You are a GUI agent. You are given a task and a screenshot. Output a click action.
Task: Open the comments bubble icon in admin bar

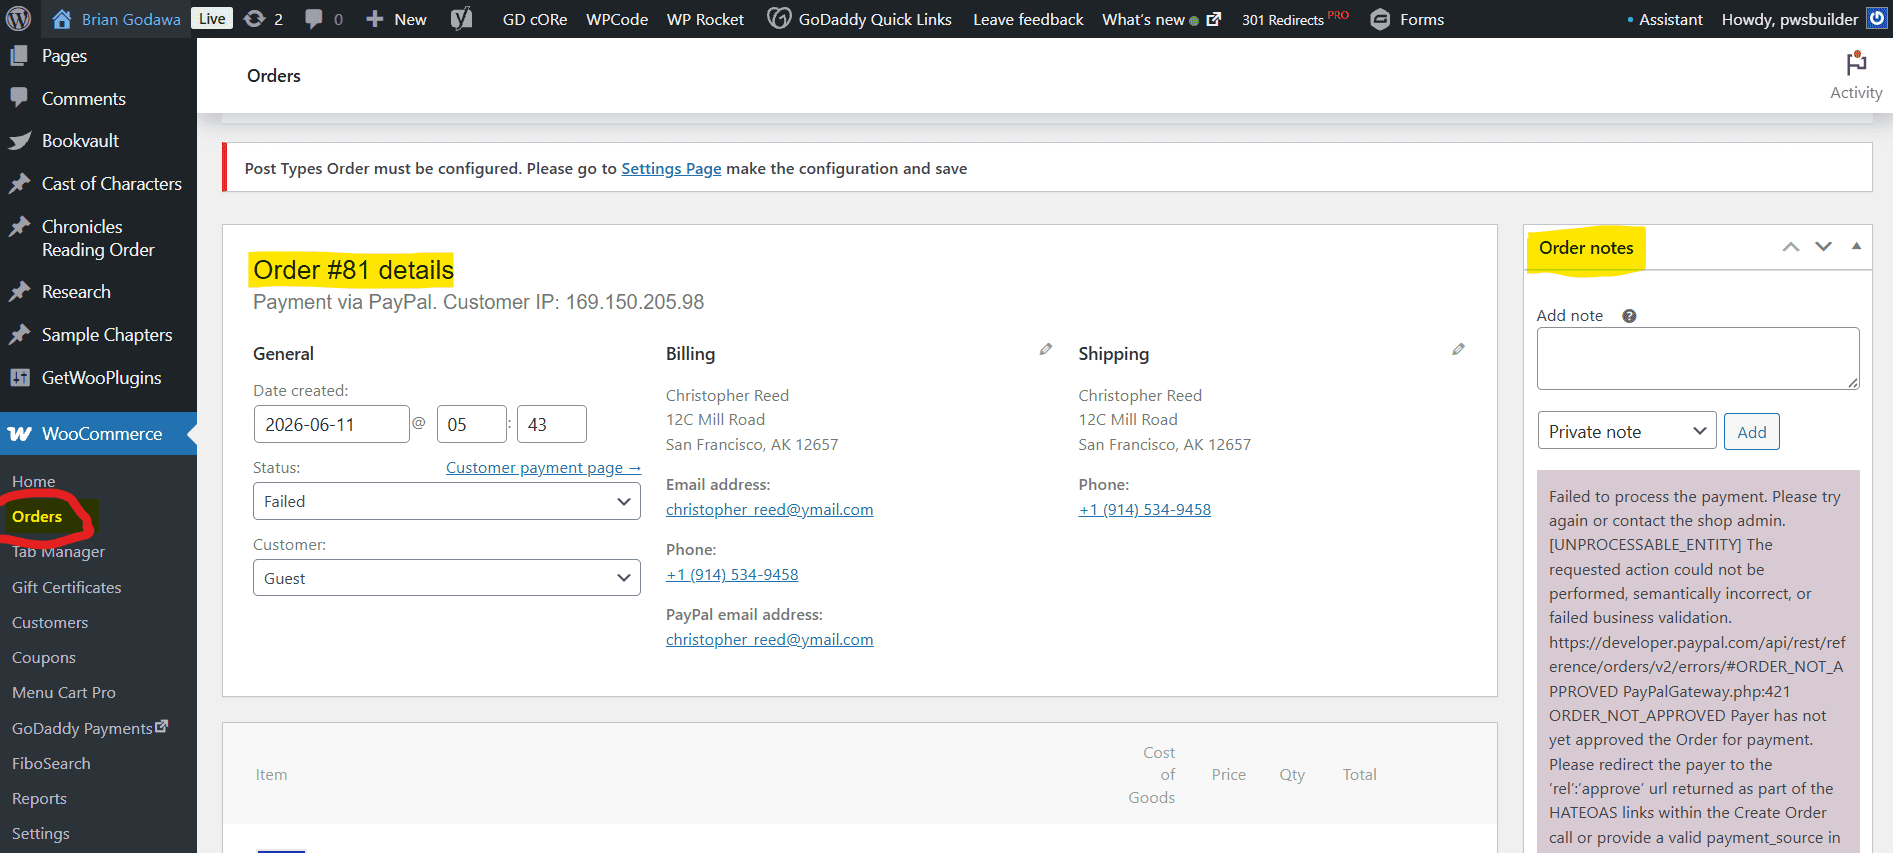(x=313, y=19)
